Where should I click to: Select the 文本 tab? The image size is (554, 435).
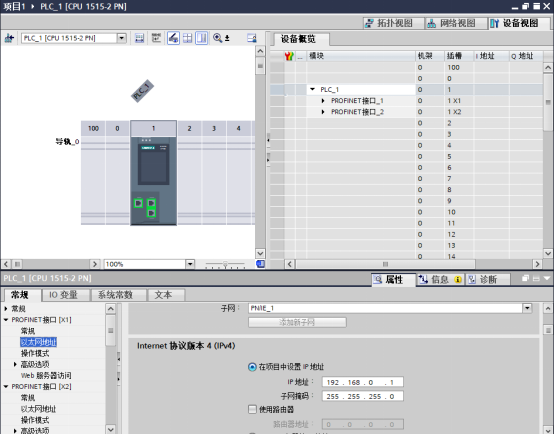coord(166,295)
